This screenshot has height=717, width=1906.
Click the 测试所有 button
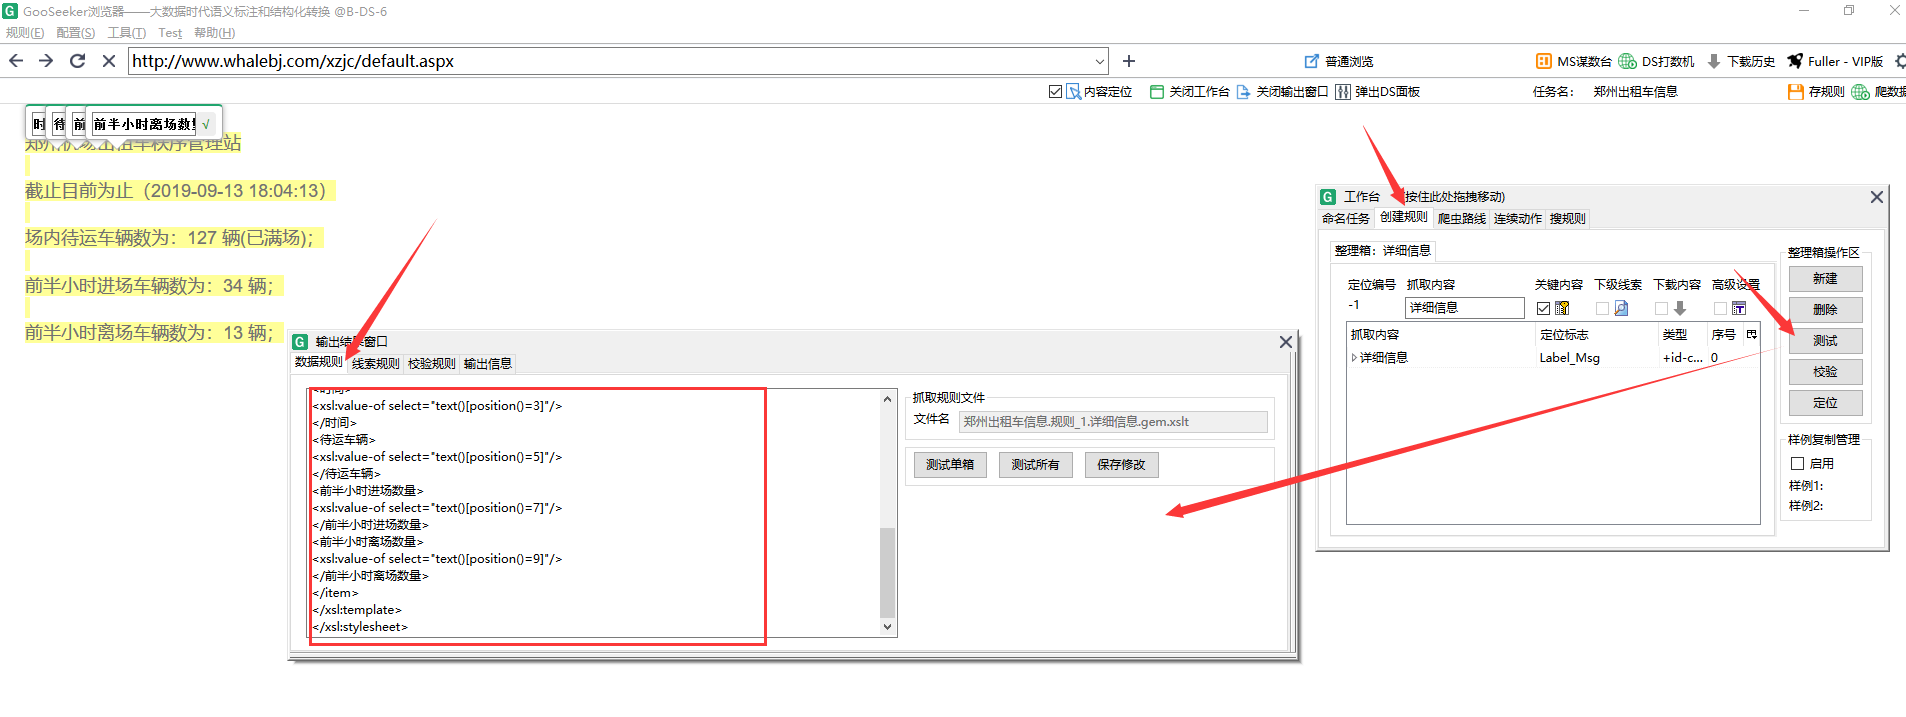click(x=1035, y=465)
